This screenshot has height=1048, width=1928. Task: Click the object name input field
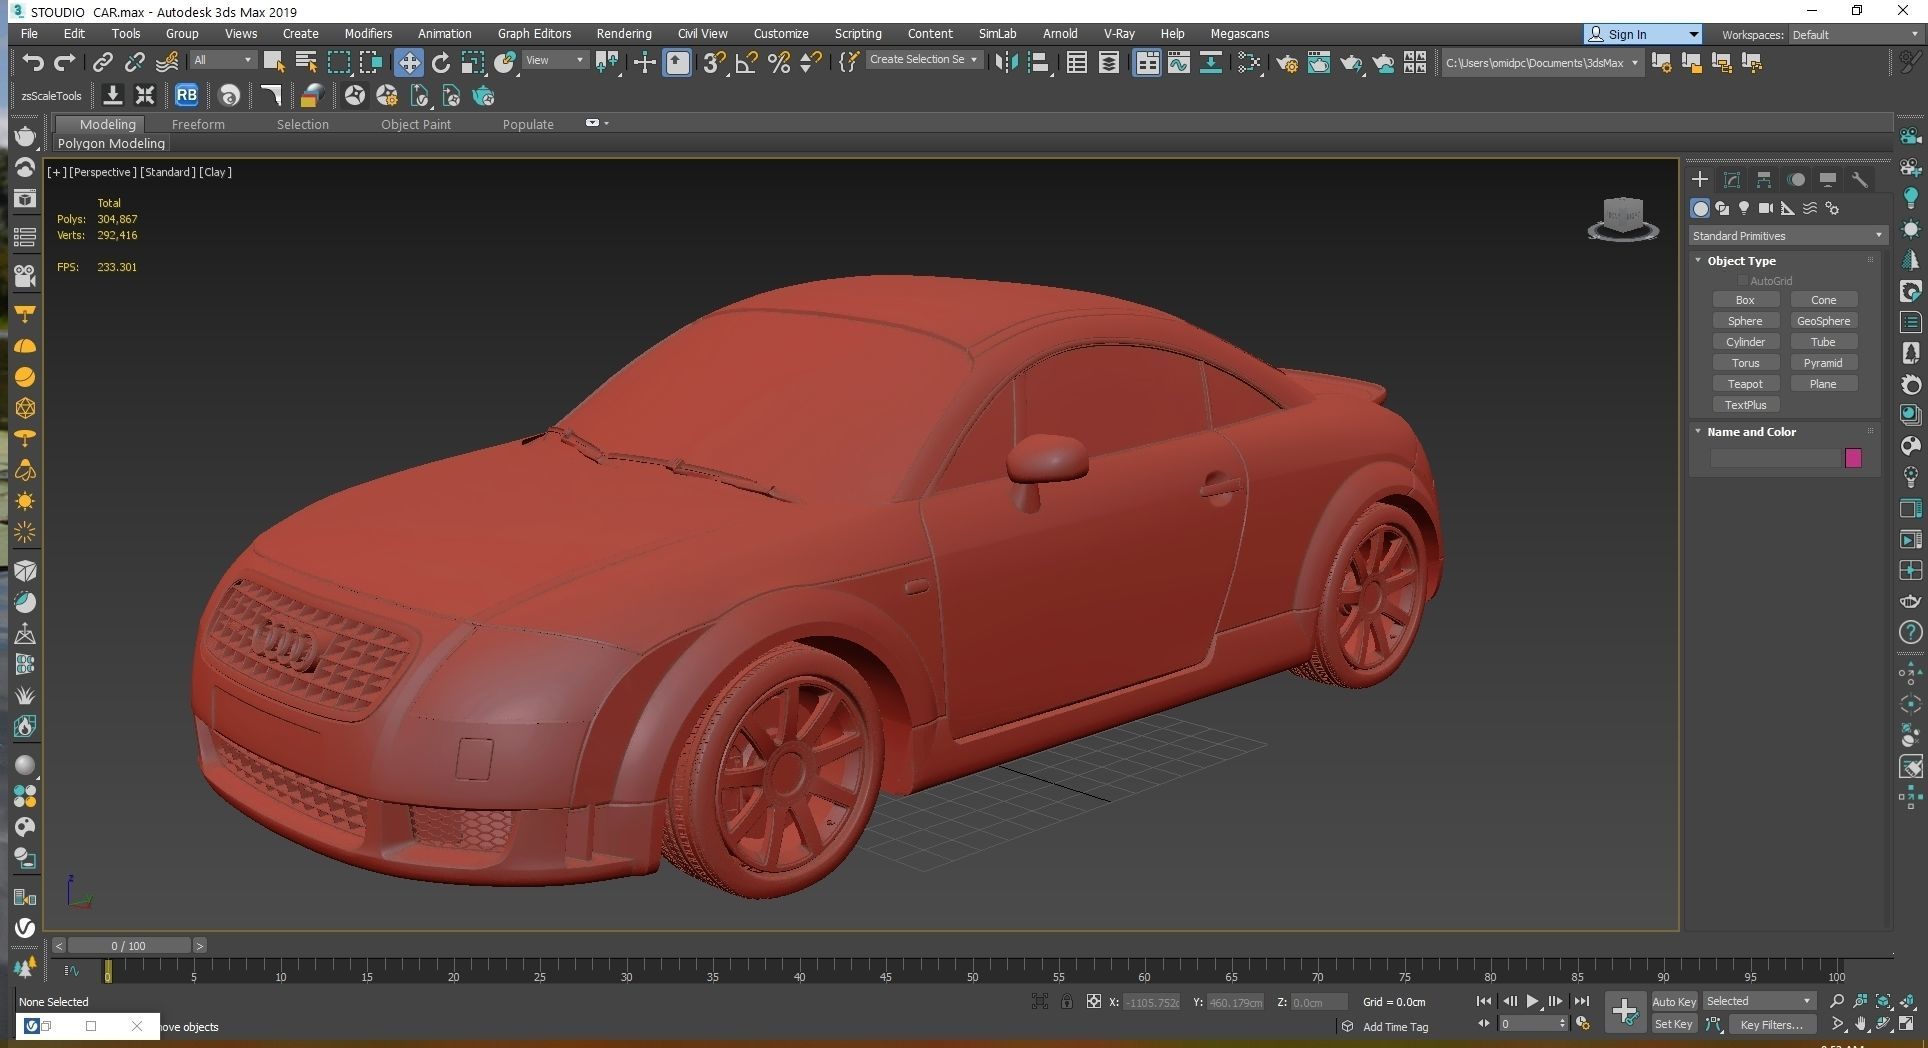(1776, 458)
